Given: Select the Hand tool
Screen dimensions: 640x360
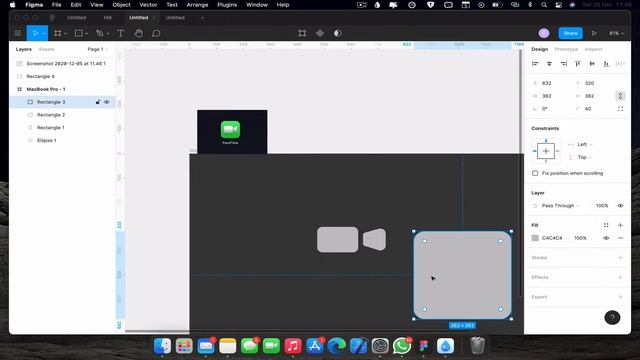Looking at the screenshot, I should pos(139,33).
